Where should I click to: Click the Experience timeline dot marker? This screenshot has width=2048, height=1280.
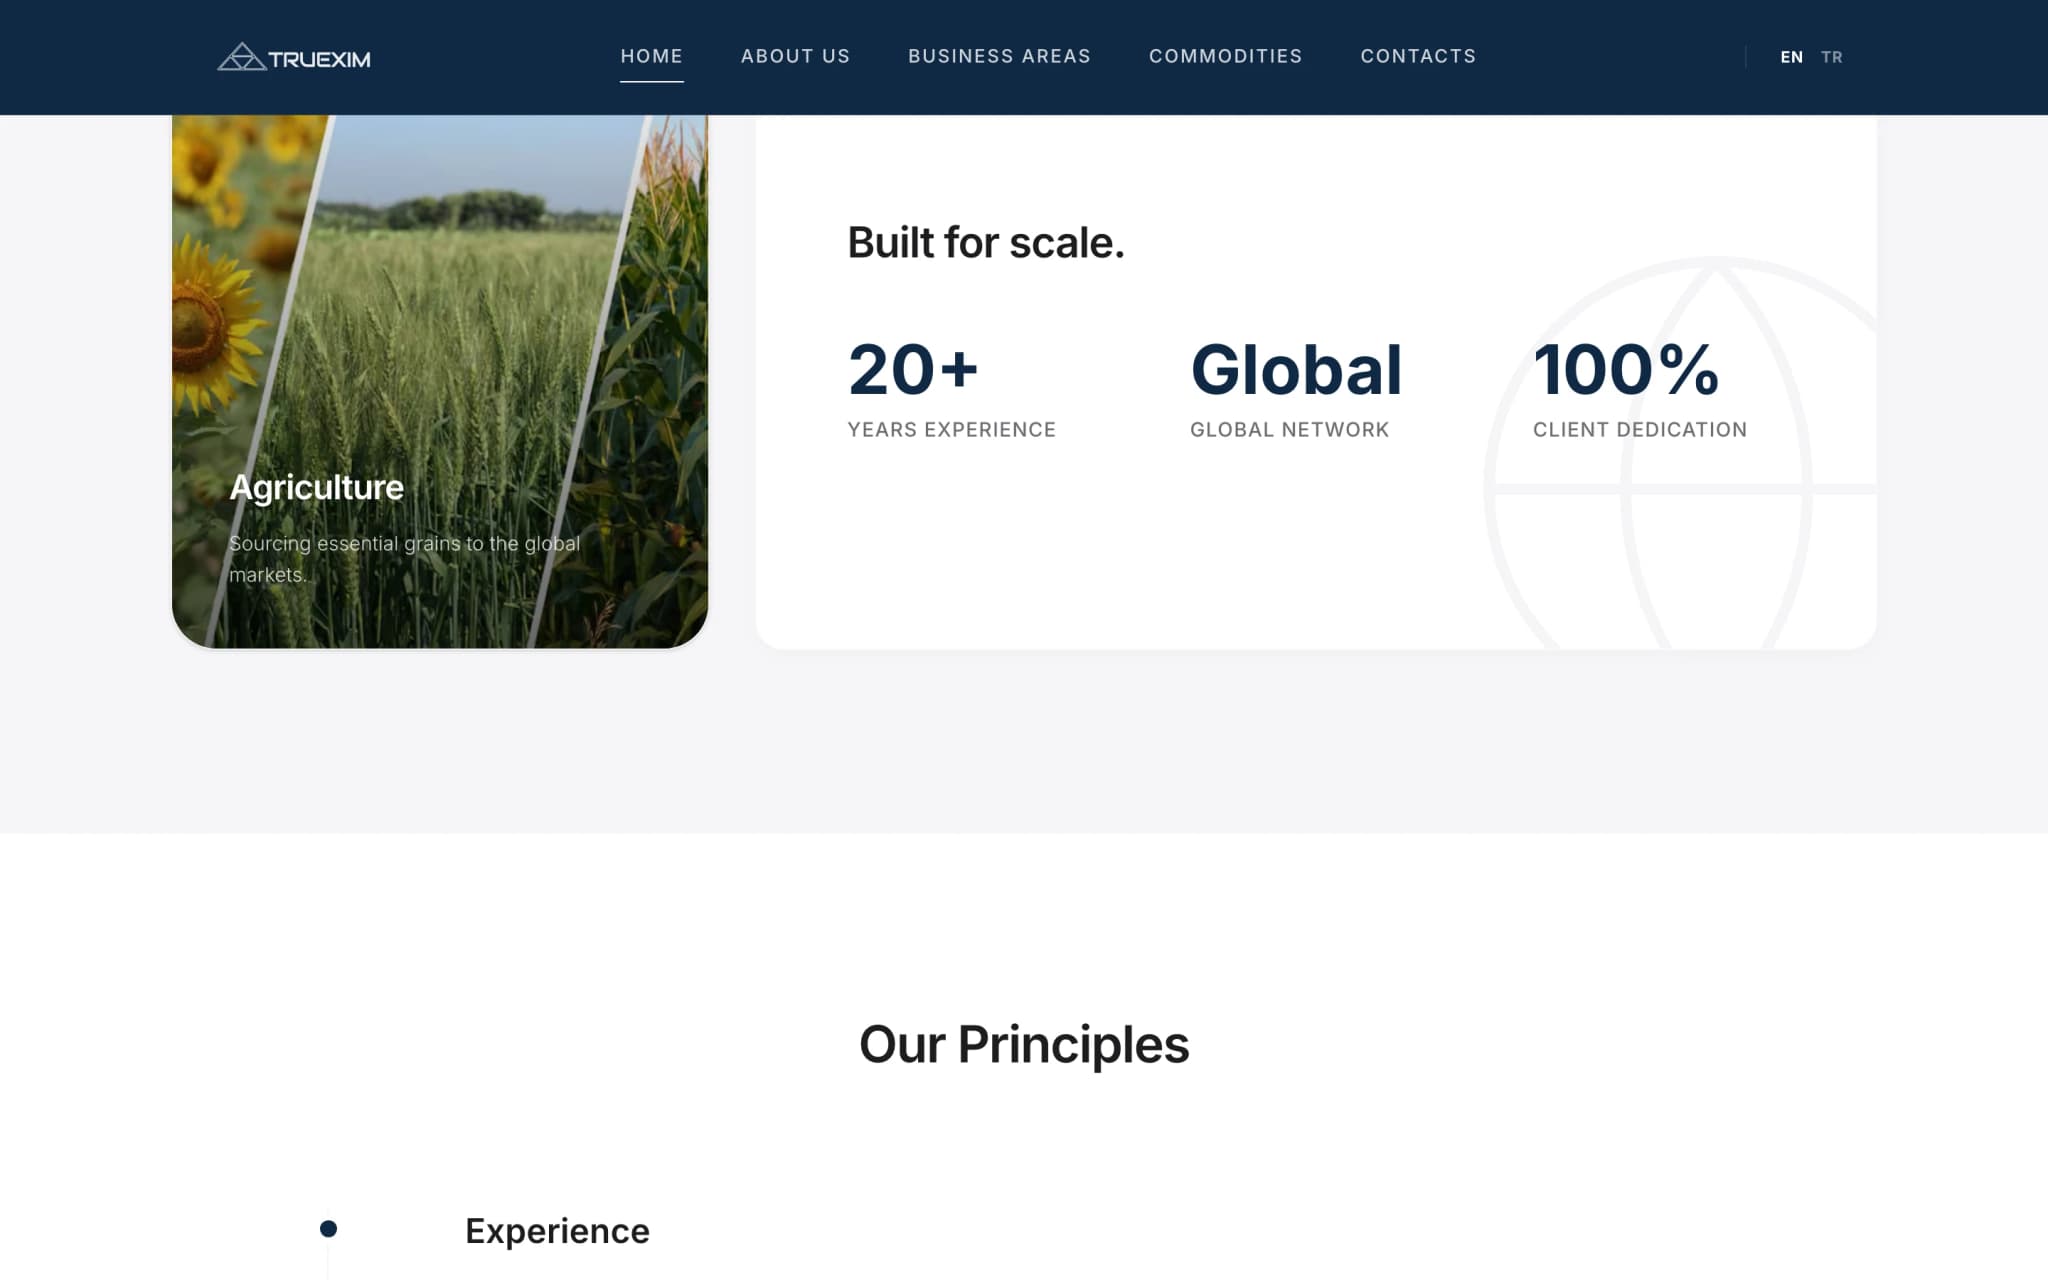click(x=328, y=1229)
